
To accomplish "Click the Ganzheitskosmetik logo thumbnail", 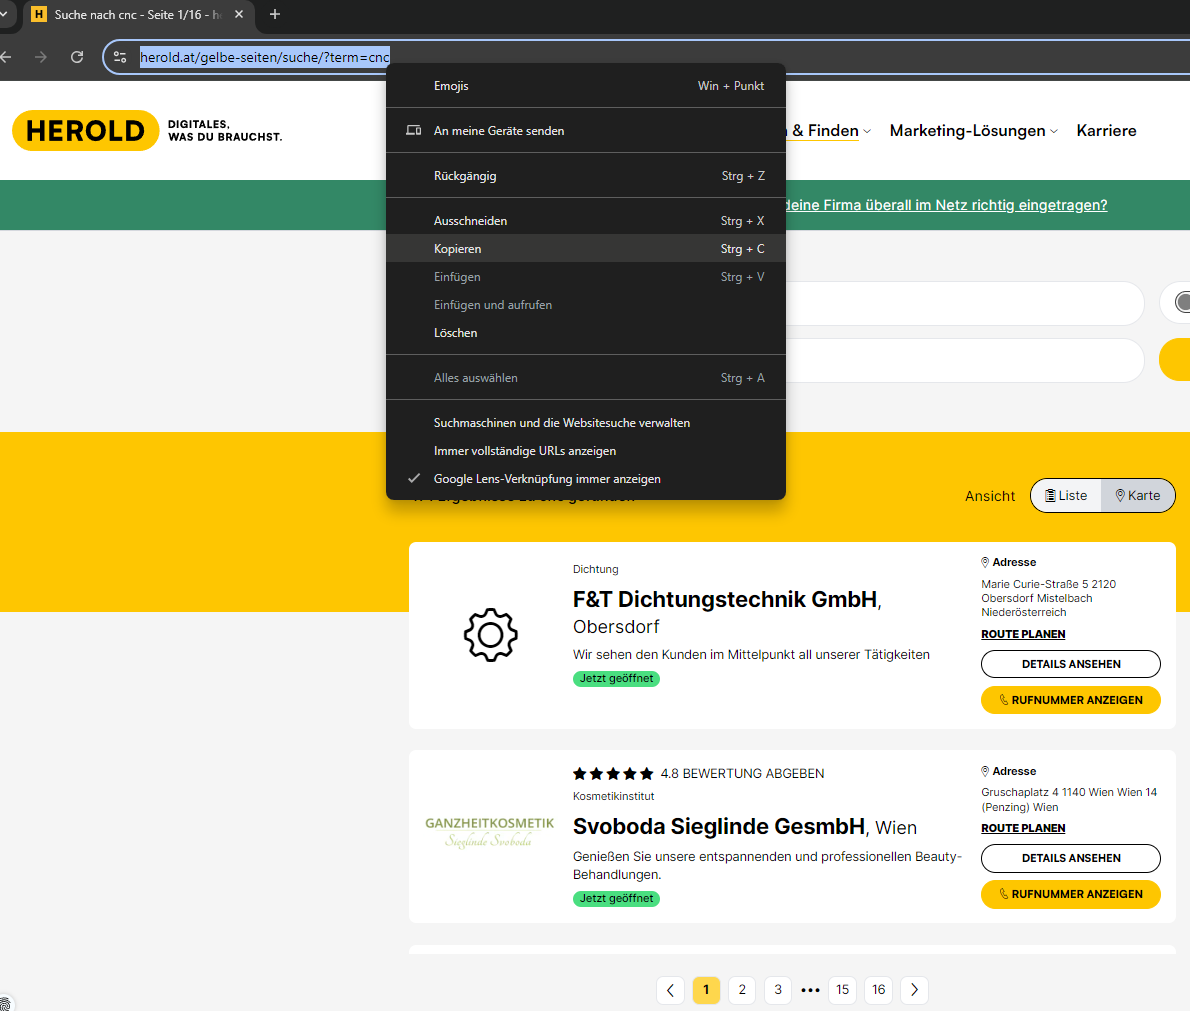I will point(489,832).
